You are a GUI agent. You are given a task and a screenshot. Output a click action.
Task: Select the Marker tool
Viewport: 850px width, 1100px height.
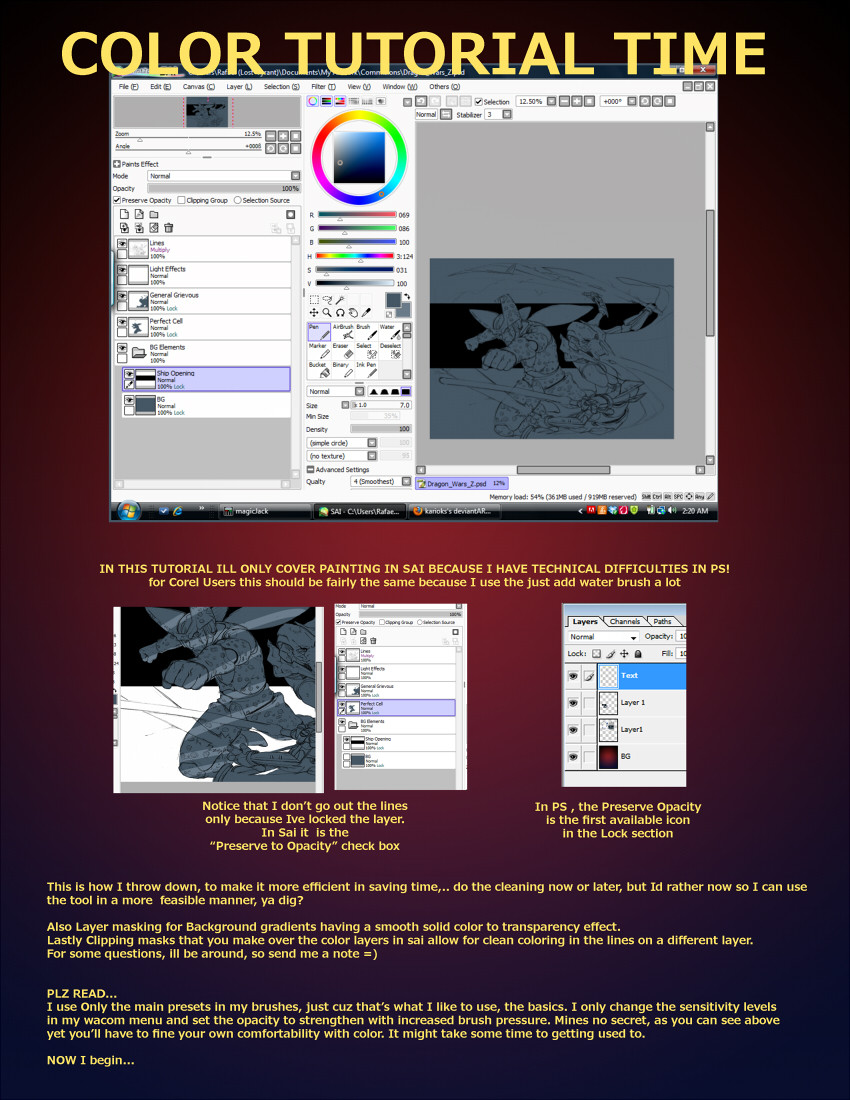click(x=319, y=351)
